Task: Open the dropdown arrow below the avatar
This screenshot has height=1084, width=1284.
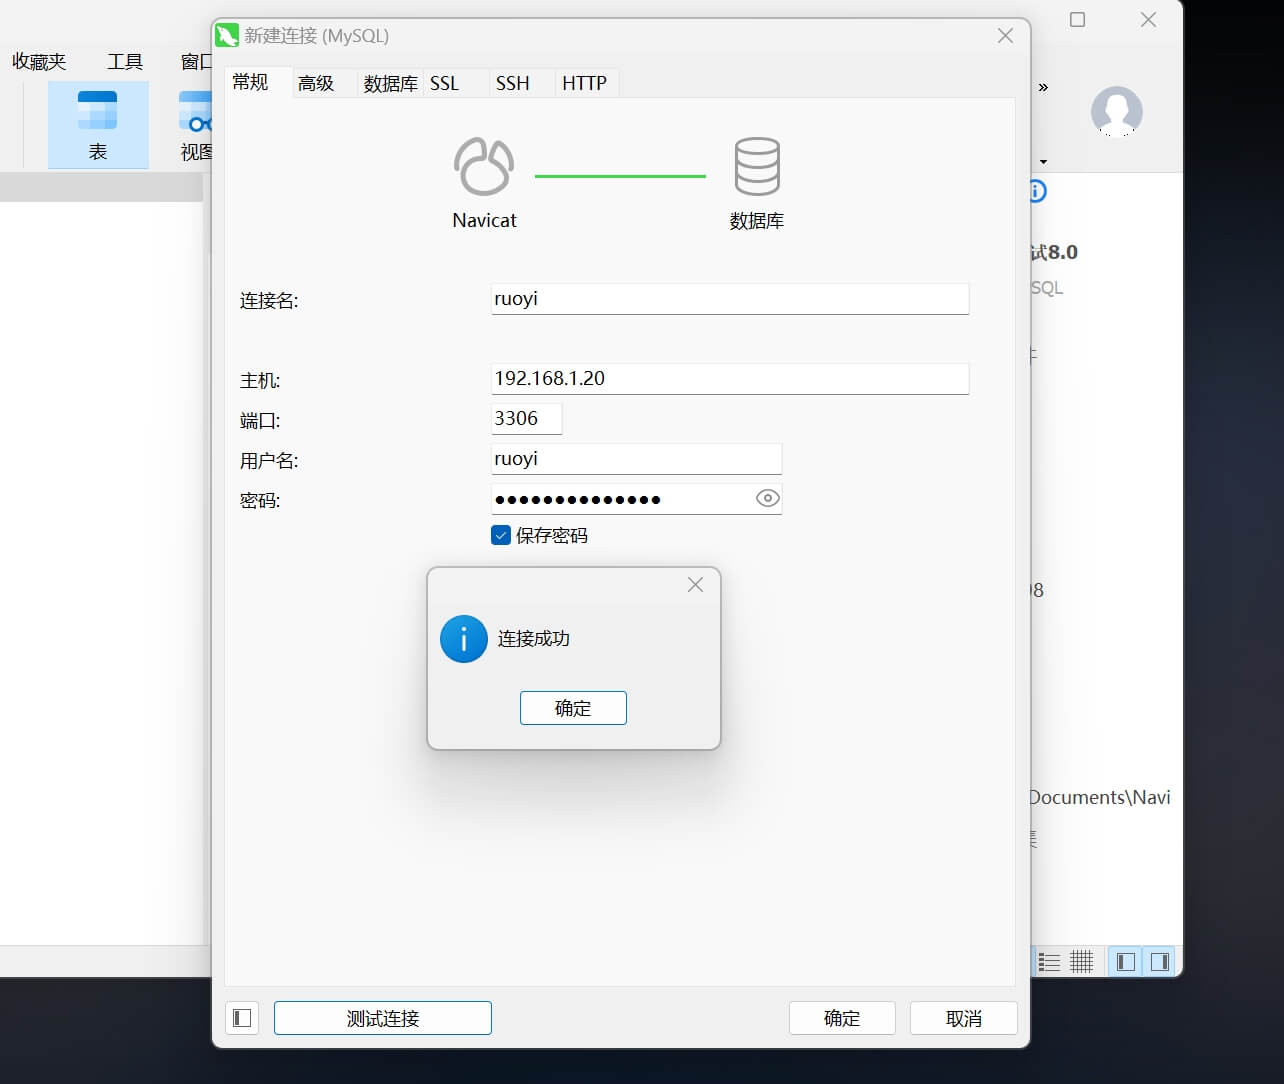Action: (x=1043, y=162)
